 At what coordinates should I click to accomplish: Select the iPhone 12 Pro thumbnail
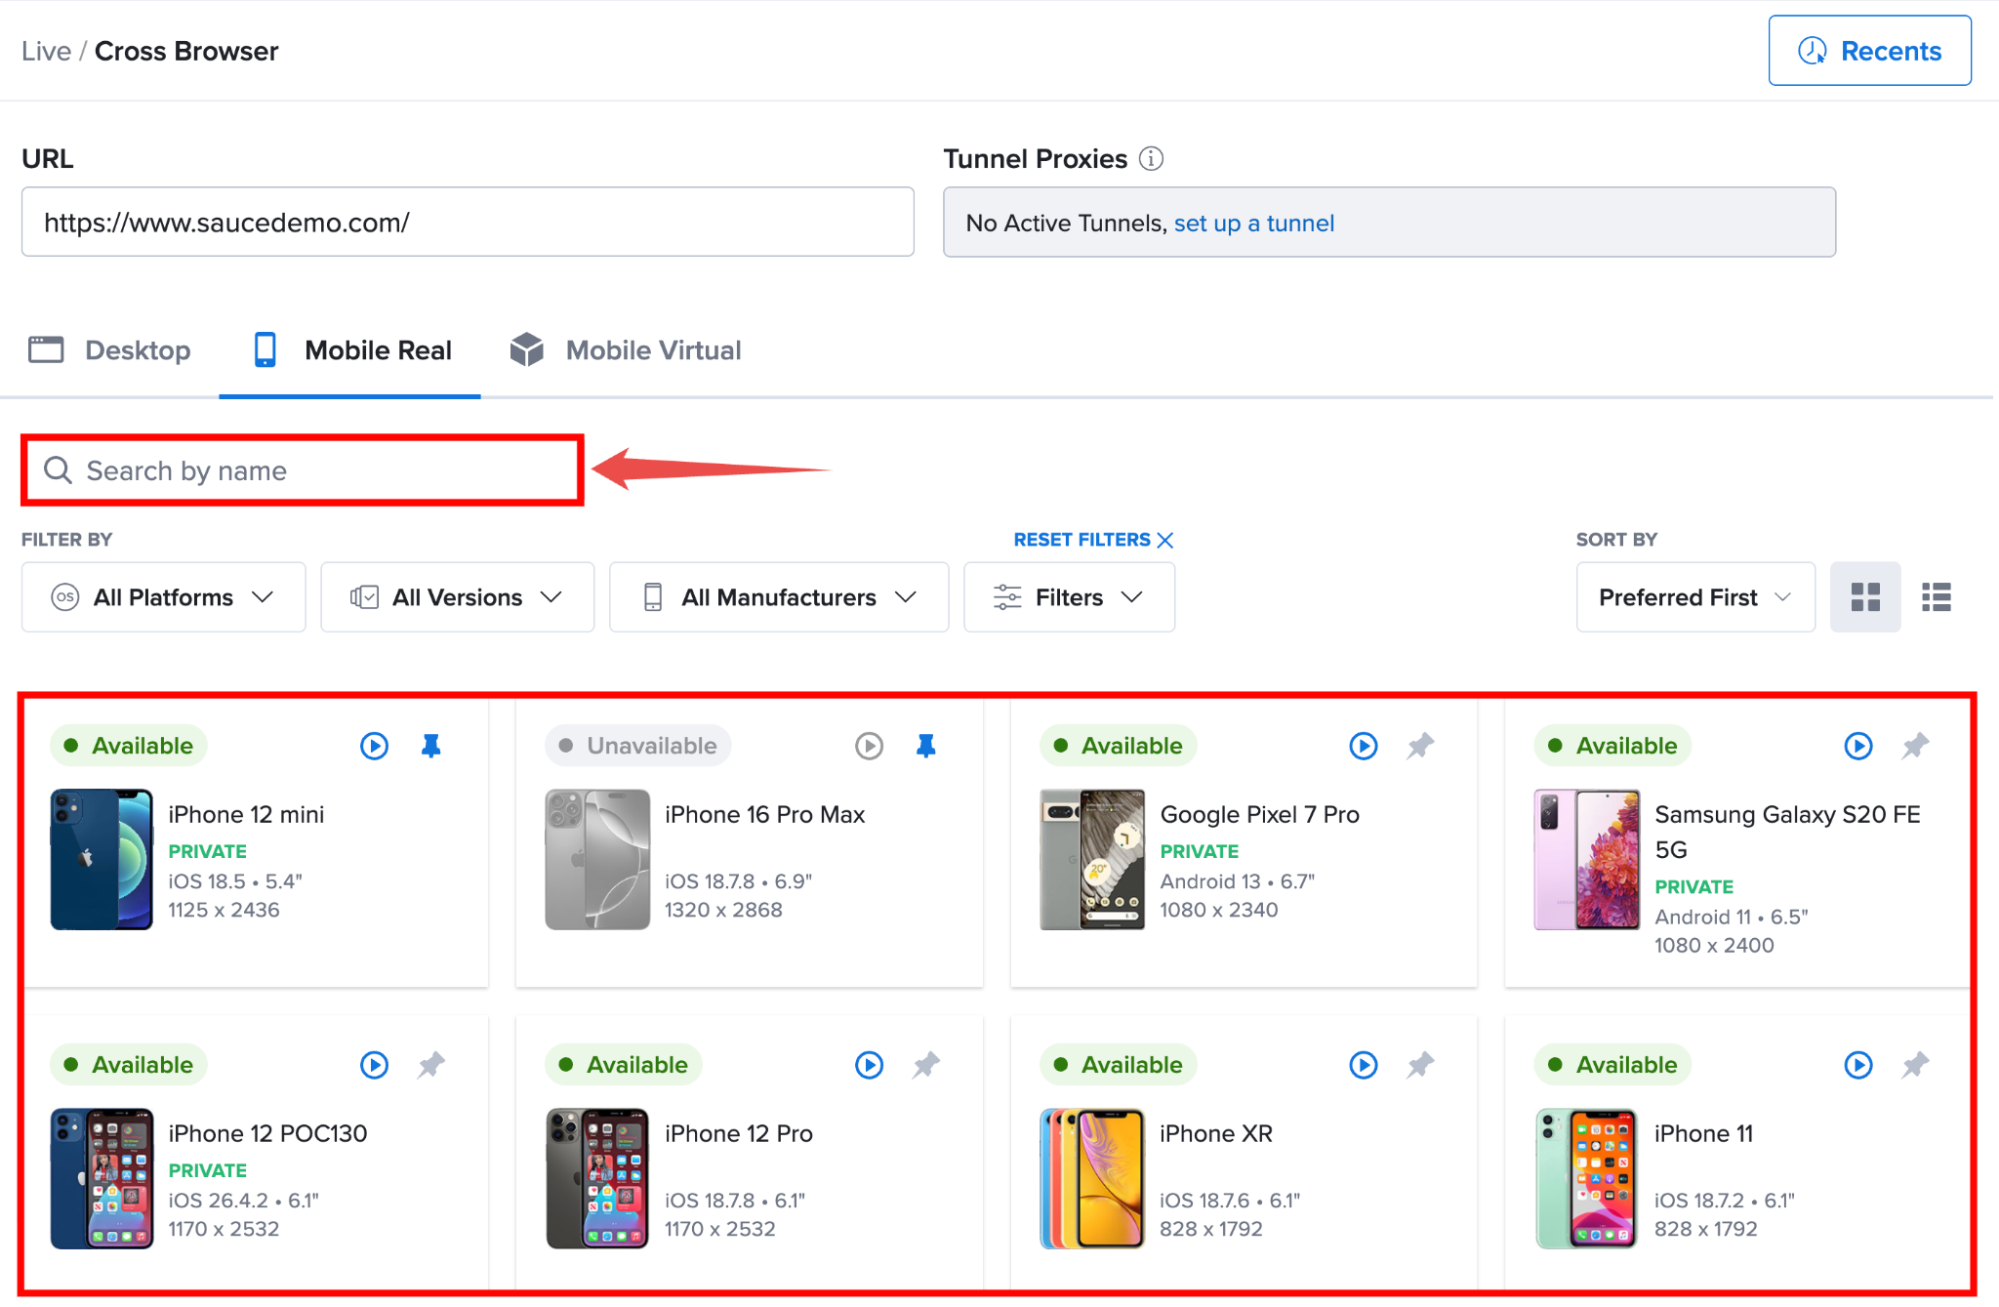click(x=597, y=1178)
